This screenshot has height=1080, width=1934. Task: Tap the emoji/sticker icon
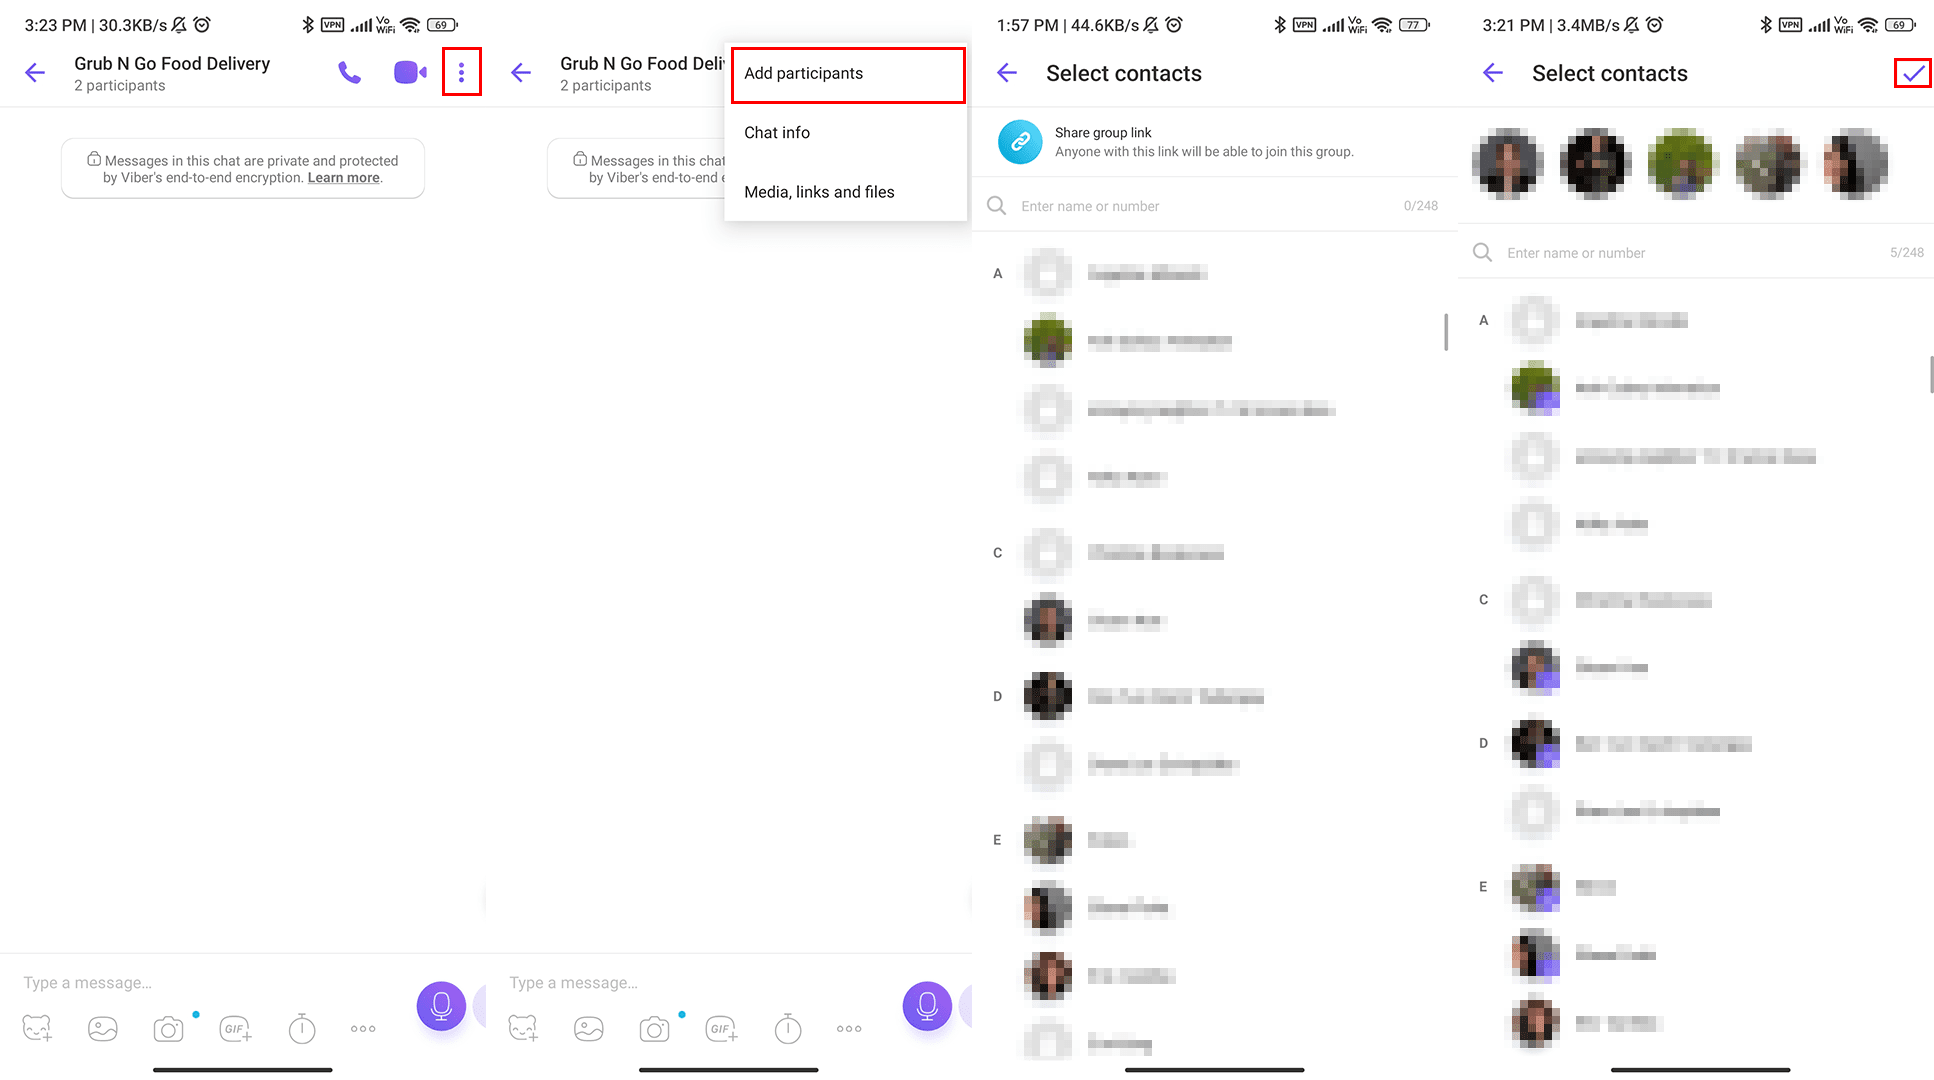coord(36,1028)
